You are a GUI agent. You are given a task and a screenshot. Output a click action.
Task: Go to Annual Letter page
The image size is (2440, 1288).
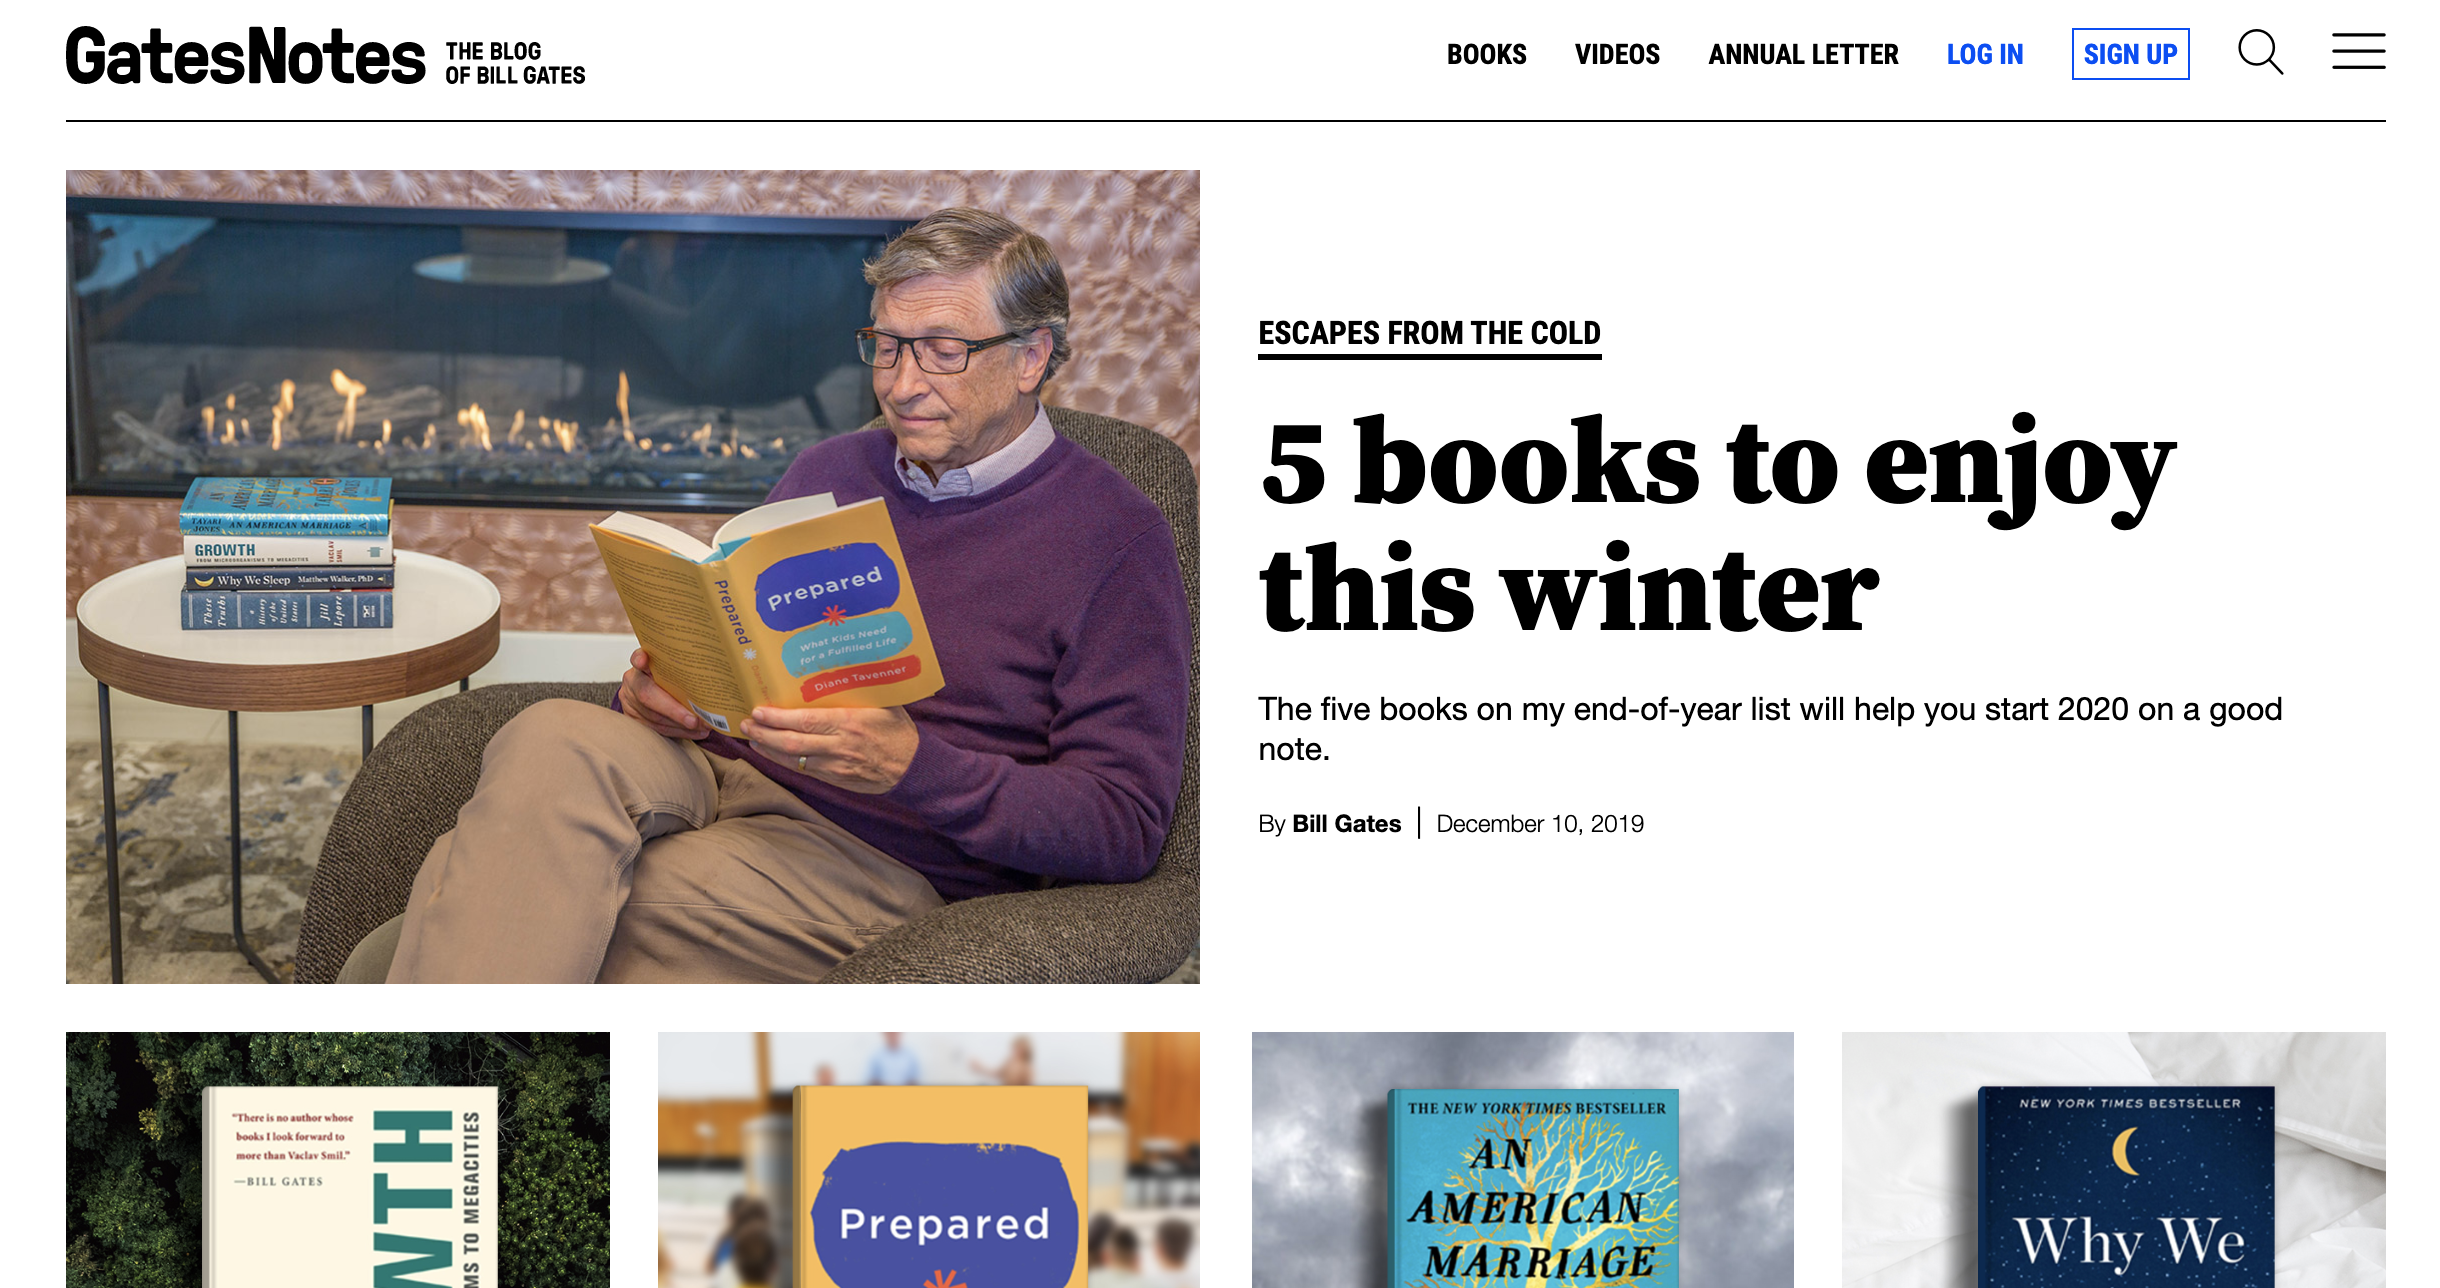1803,54
